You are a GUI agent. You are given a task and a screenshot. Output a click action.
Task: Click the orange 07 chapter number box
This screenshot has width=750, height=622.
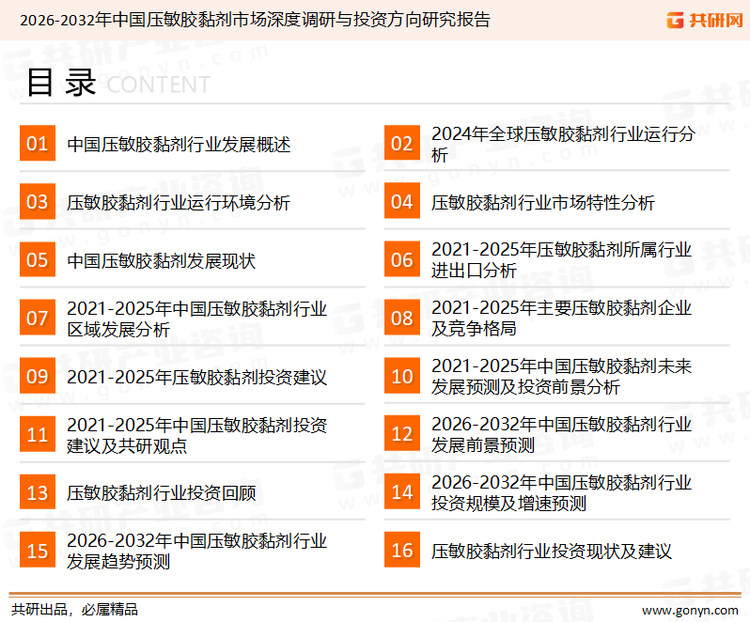click(x=37, y=318)
